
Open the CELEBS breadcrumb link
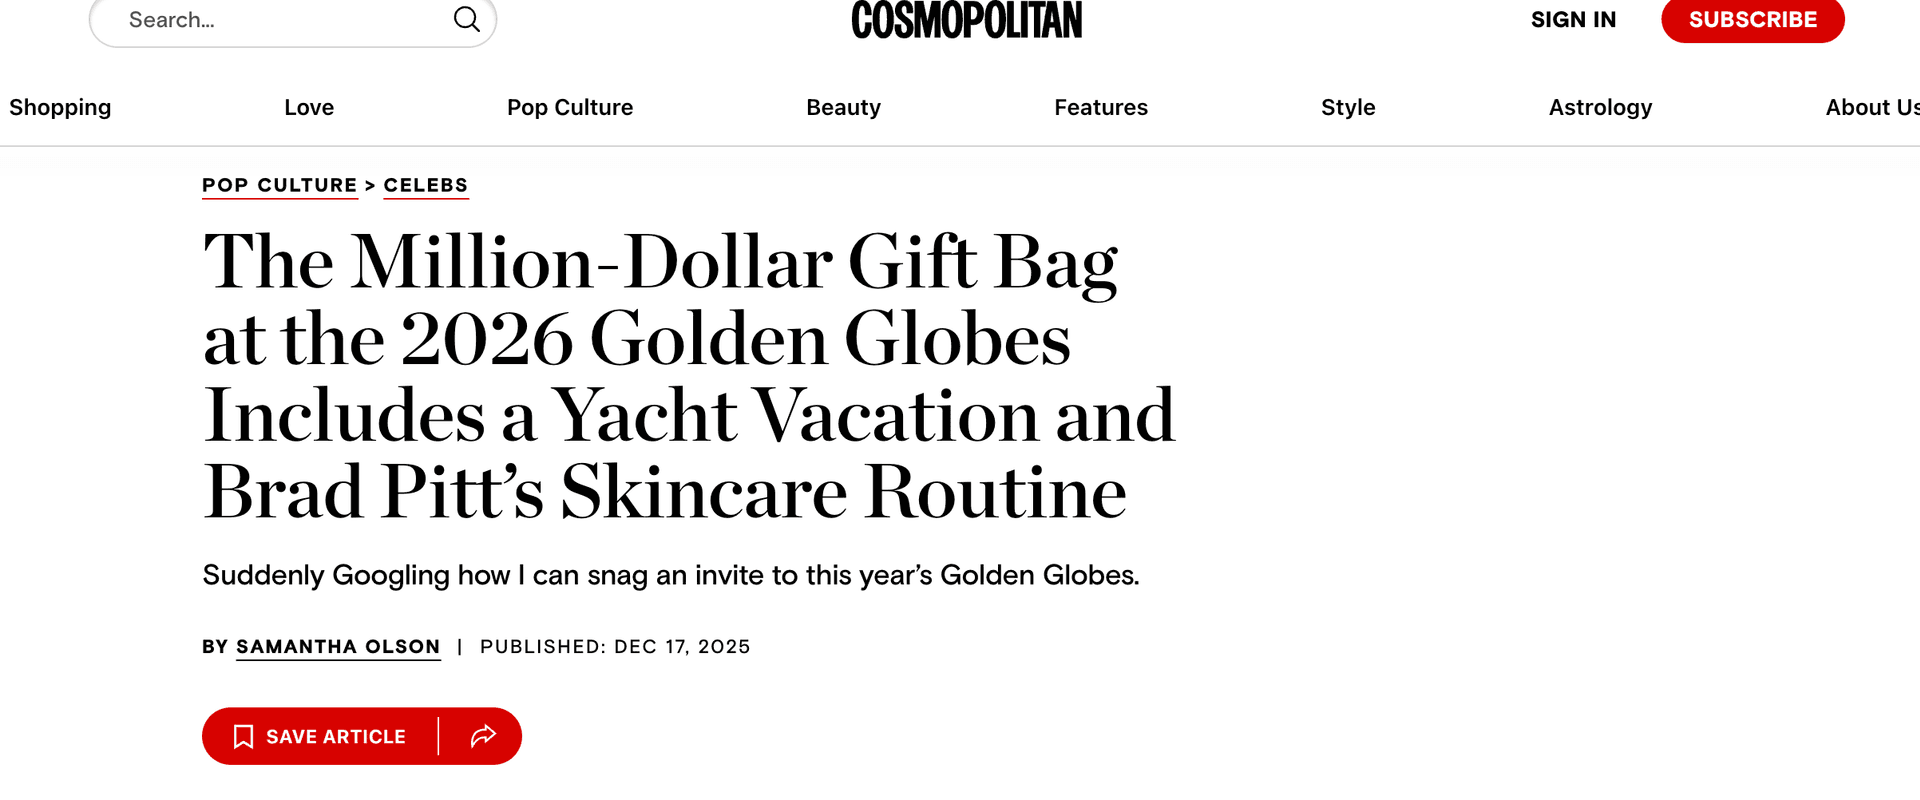coord(426,185)
